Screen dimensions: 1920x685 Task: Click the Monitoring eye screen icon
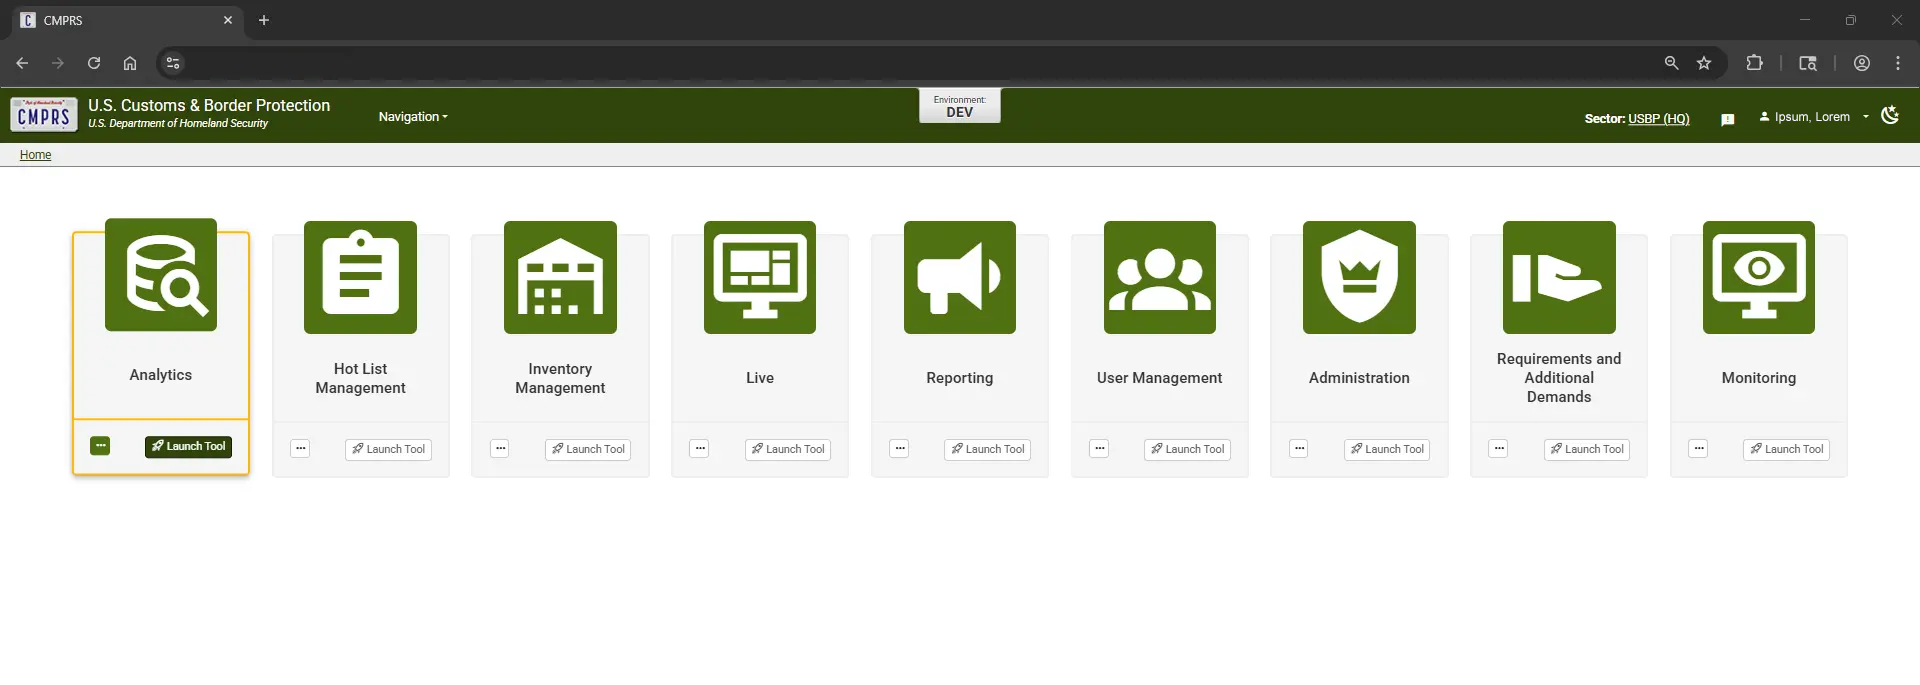[1759, 277]
